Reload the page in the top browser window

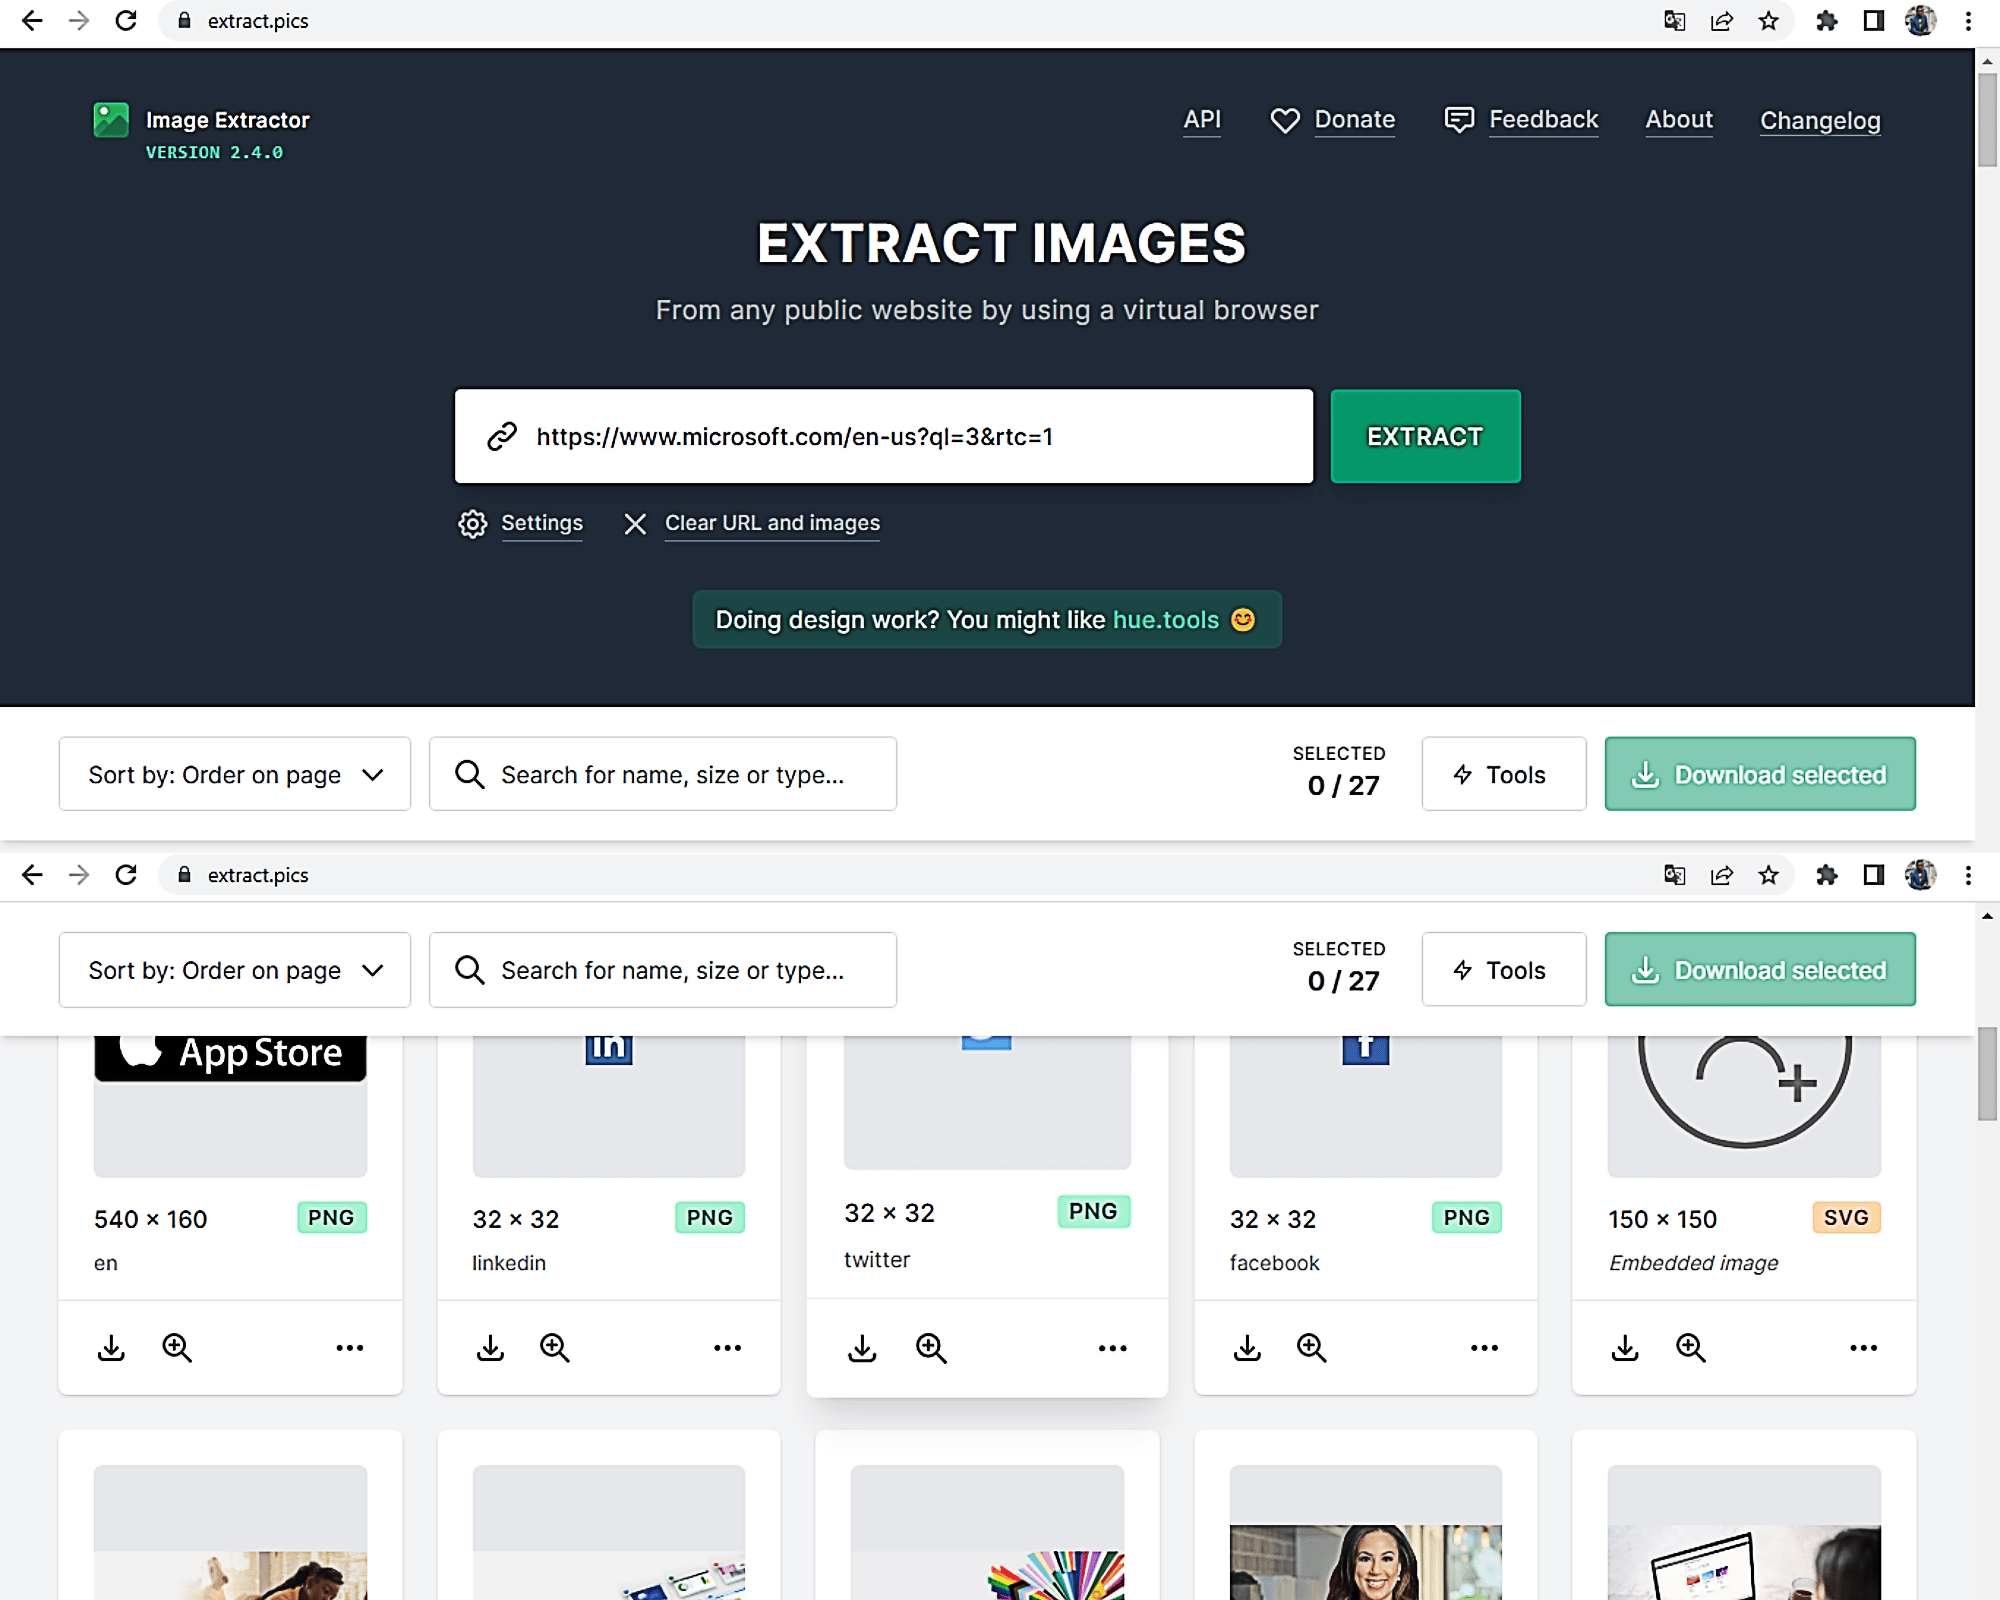pyautogui.click(x=126, y=21)
